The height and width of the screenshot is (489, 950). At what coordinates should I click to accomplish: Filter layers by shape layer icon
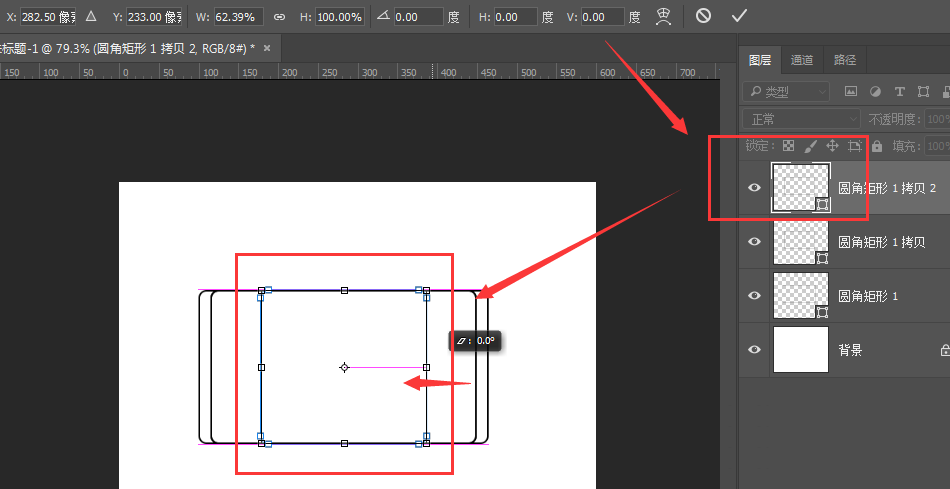[x=923, y=91]
